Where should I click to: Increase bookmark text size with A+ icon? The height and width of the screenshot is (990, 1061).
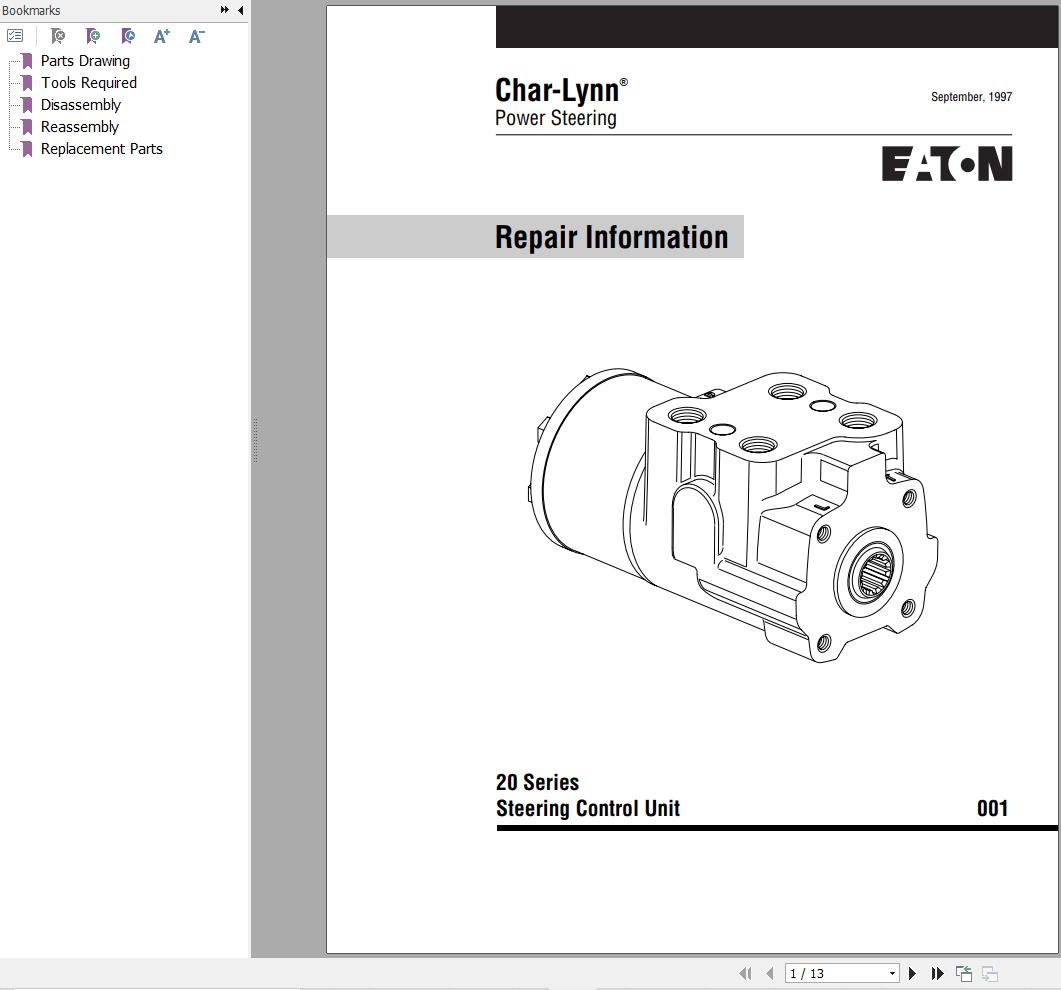161,36
